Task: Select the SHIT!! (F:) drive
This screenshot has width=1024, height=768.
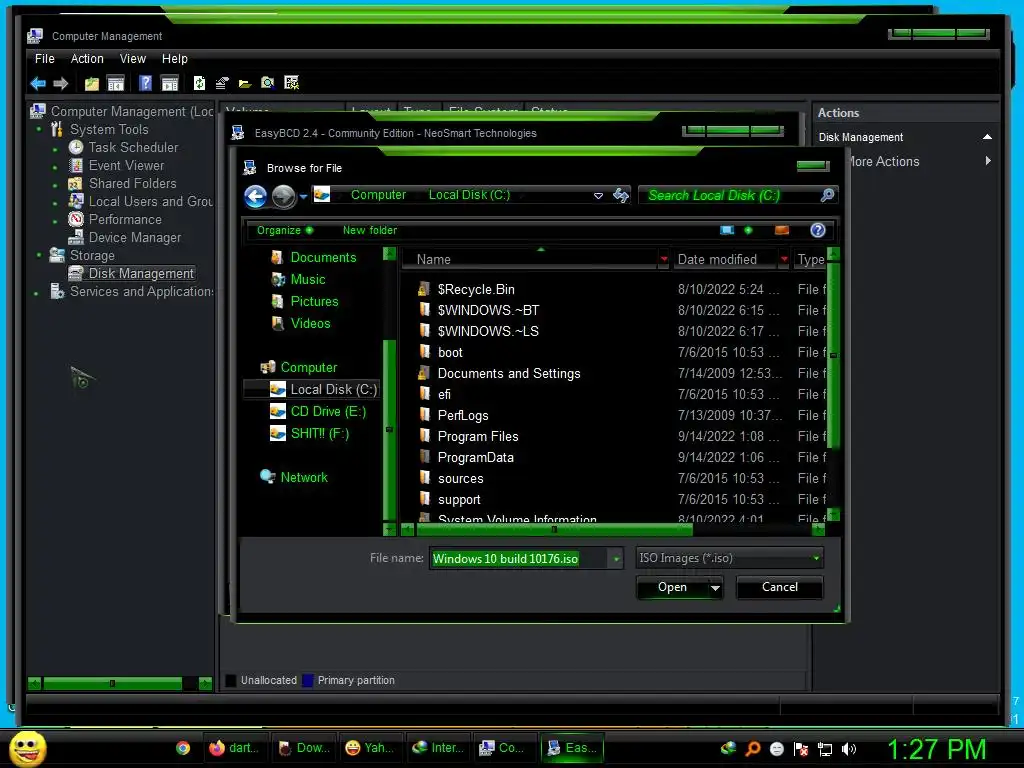Action: [319, 434]
